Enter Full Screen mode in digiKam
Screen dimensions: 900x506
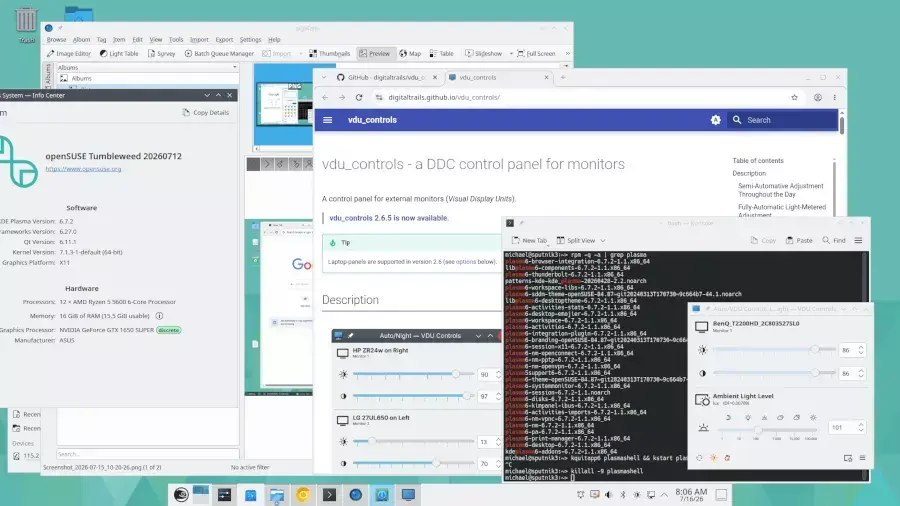point(536,53)
